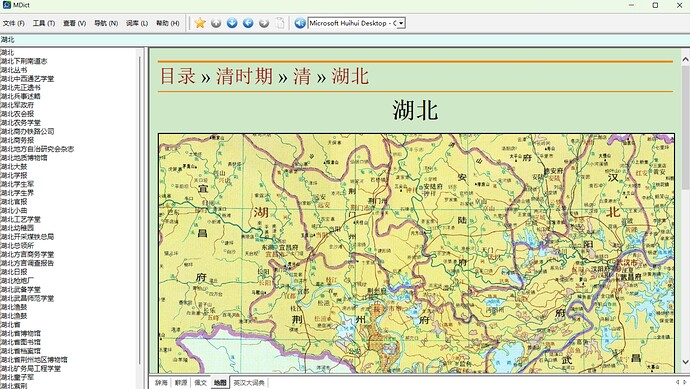This screenshot has width=690, height=389.
Task: Click the yellow star favorites icon
Action: click(200, 23)
